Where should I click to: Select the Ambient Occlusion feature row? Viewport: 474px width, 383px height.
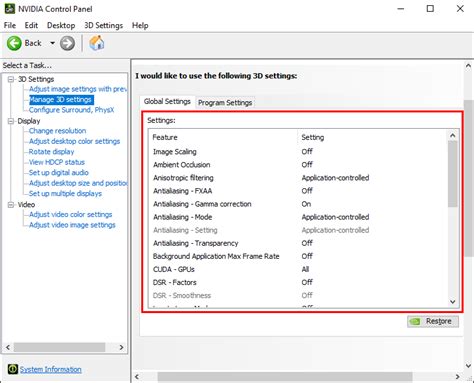pos(298,165)
